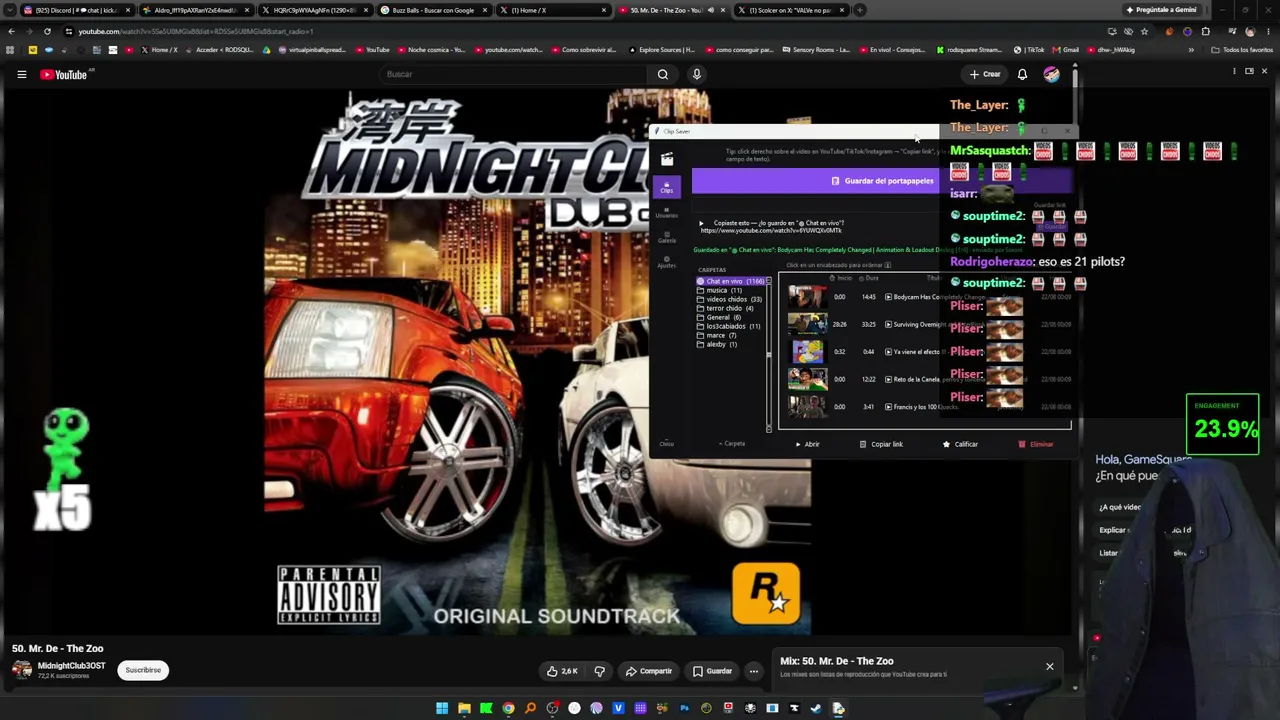The image size is (1280, 720).
Task: Open the YouTube guide hamburger menu
Action: (x=21, y=74)
